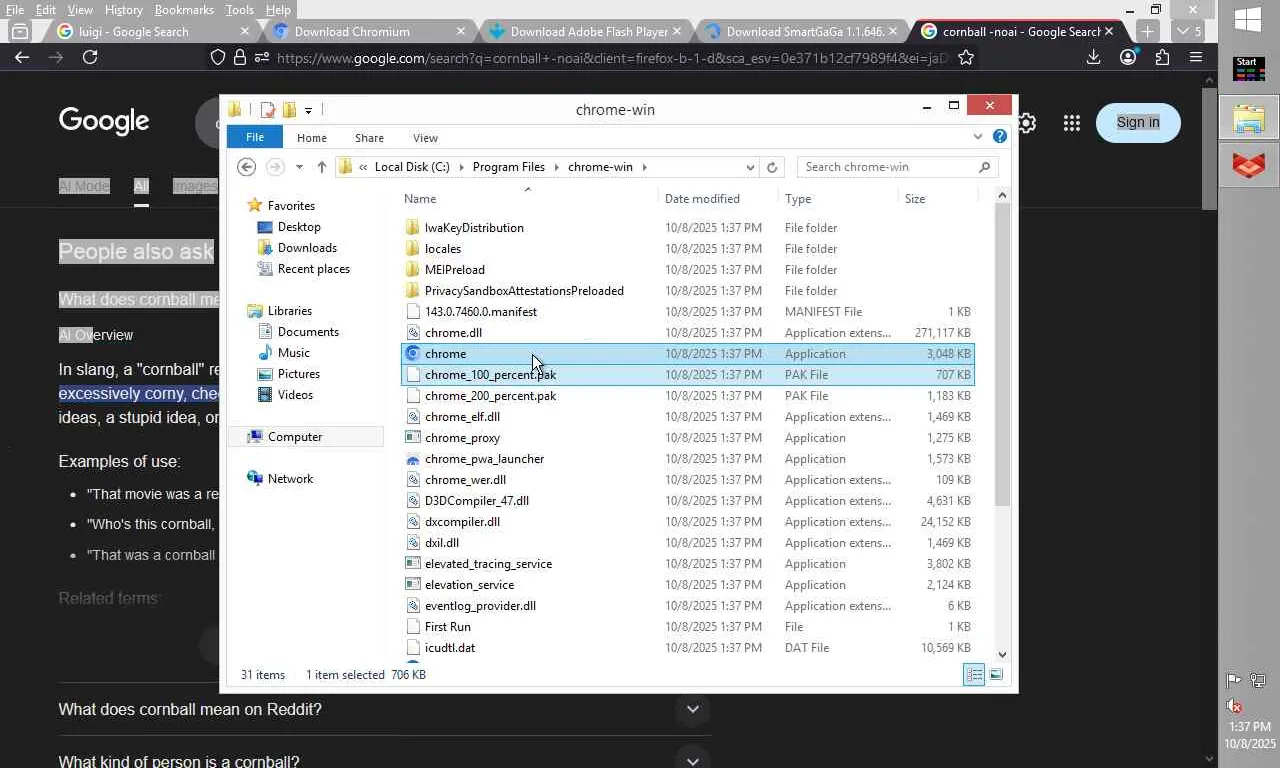Open Explorer's blue File ribbon tab
1280x768 pixels.
255,137
